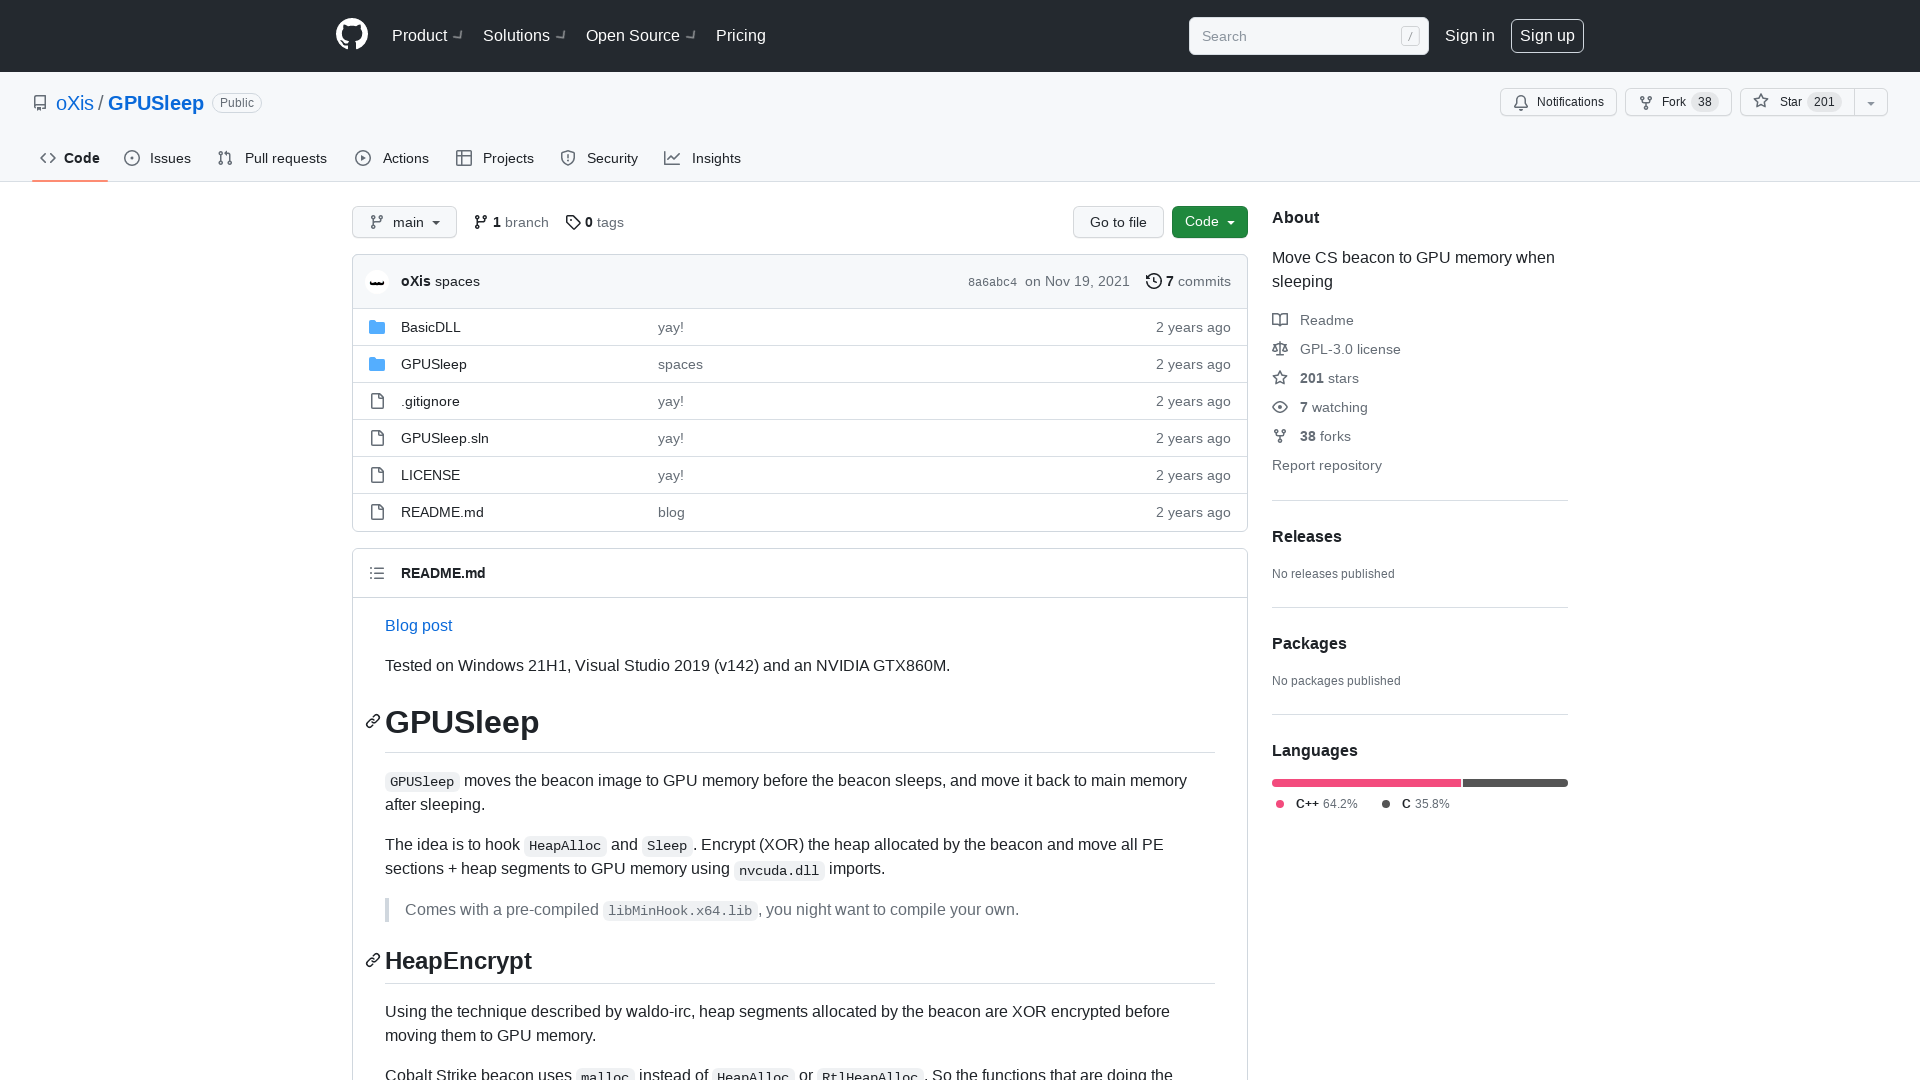Viewport: 1920px width, 1080px height.
Task: Open the Actions tab
Action: (392, 158)
